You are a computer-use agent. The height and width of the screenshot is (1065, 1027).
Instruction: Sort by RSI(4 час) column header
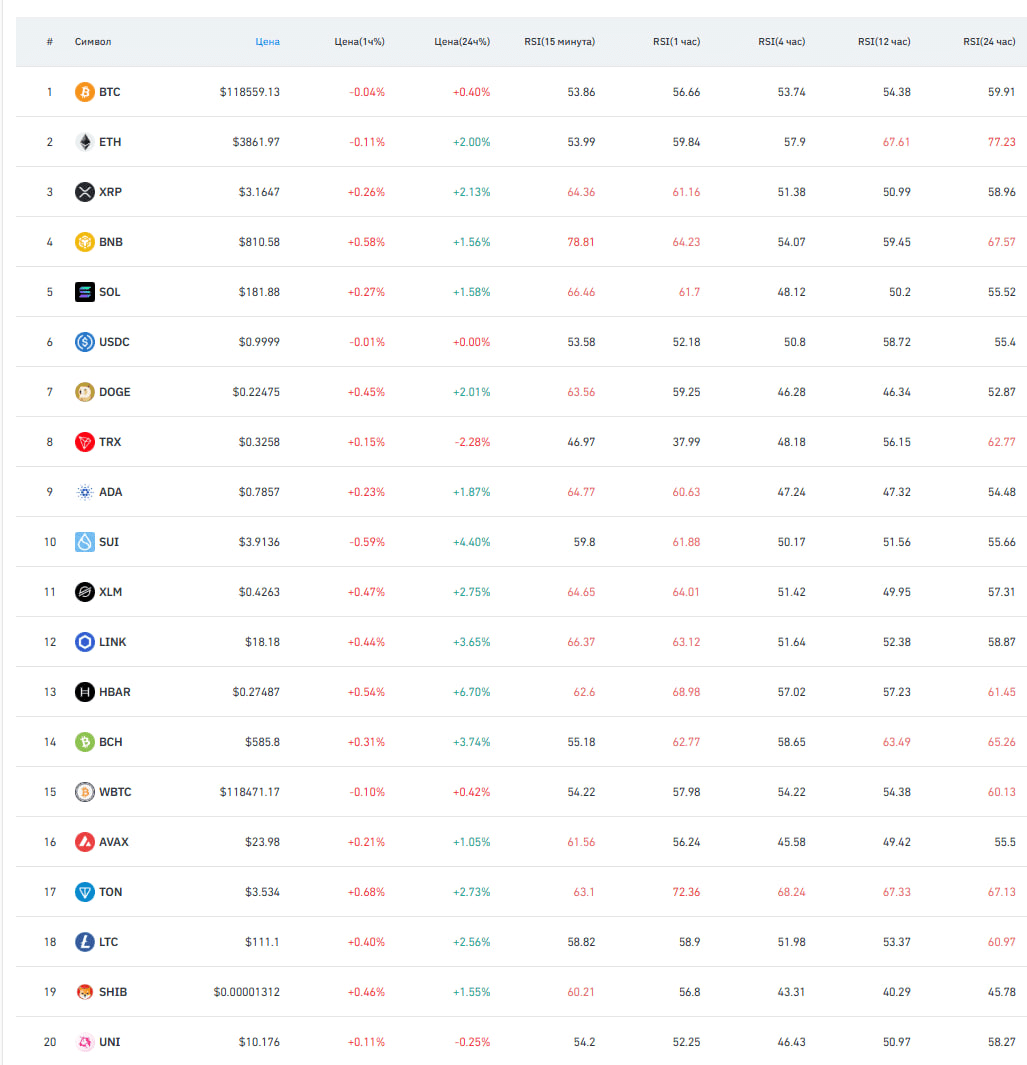[781, 41]
